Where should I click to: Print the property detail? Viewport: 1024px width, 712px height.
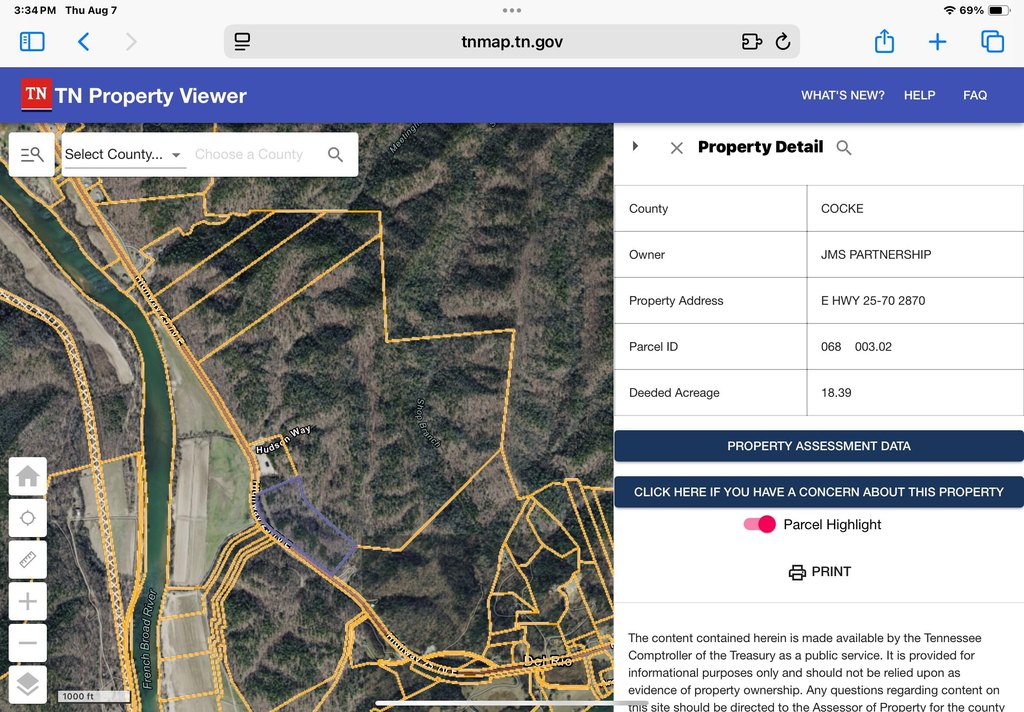click(x=819, y=572)
